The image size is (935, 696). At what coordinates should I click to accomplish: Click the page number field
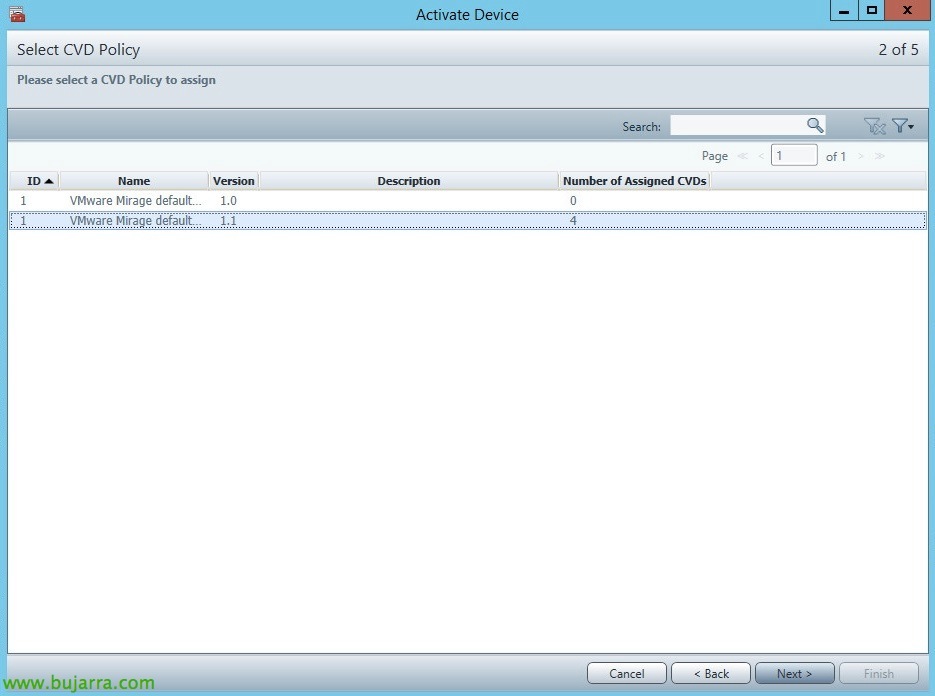coord(794,156)
